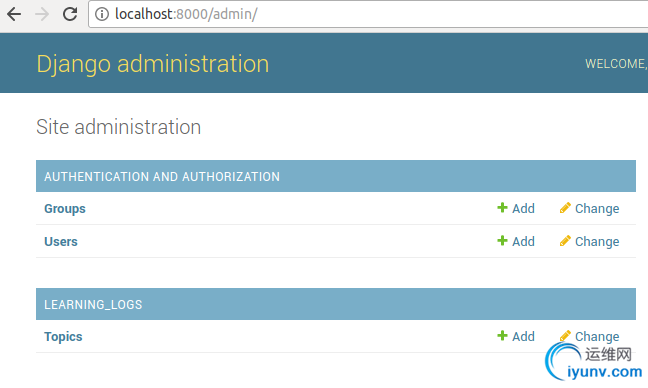
Task: Open the Authentication and Authorization section
Action: coord(162,176)
